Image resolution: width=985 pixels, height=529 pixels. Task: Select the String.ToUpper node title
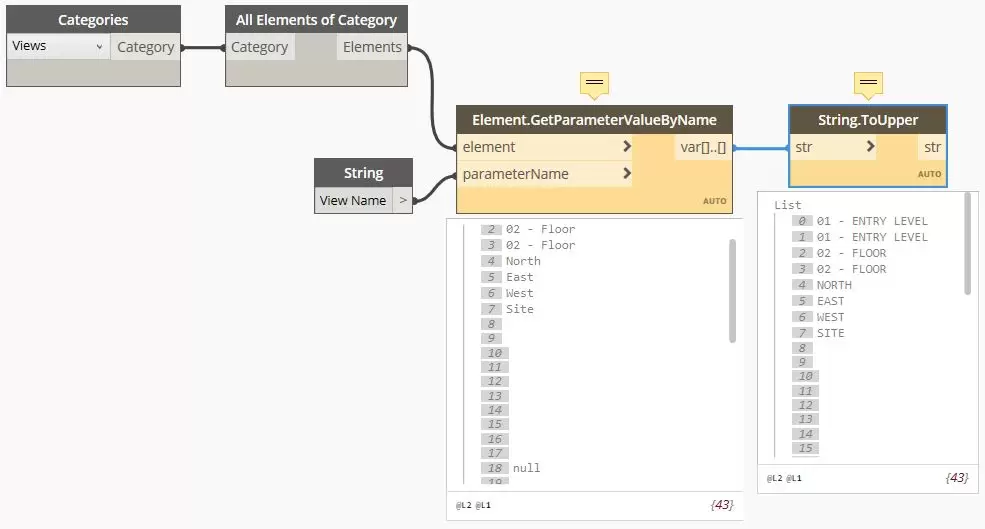click(x=867, y=120)
